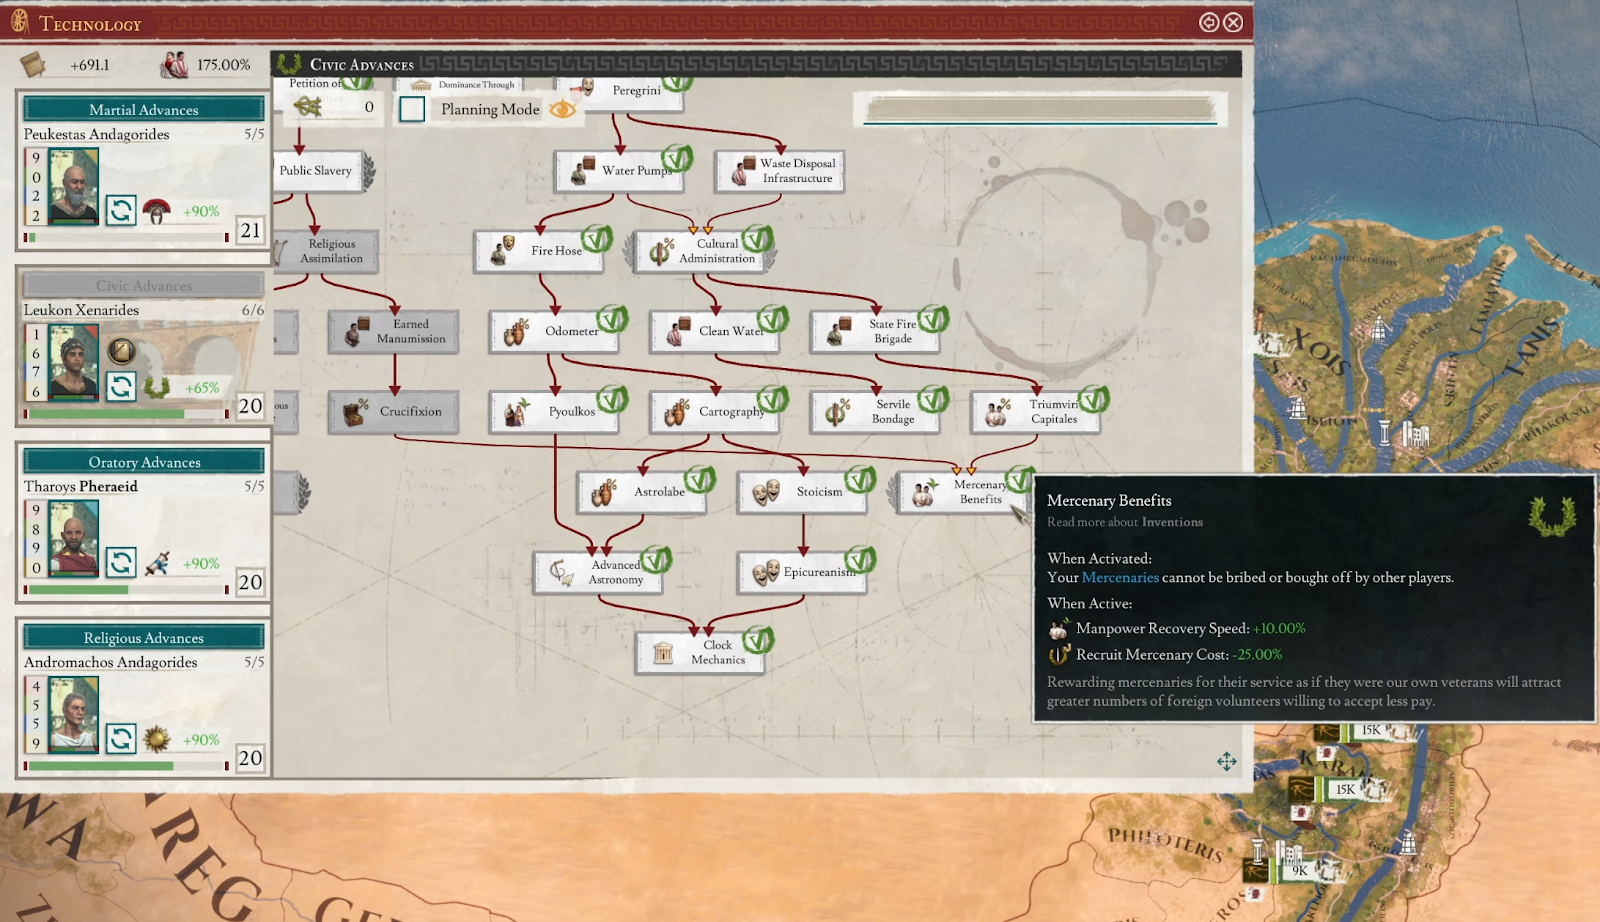Open Leukon Xenarides' portrait
1600x922 pixels.
click(74, 362)
